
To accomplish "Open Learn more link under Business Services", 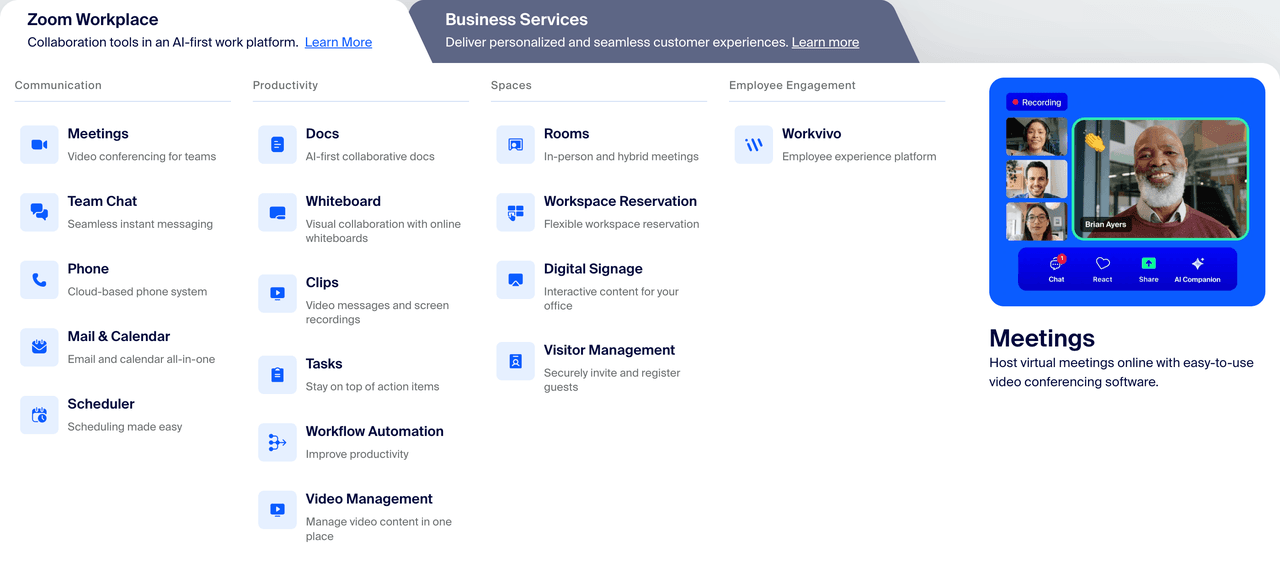I will [825, 42].
